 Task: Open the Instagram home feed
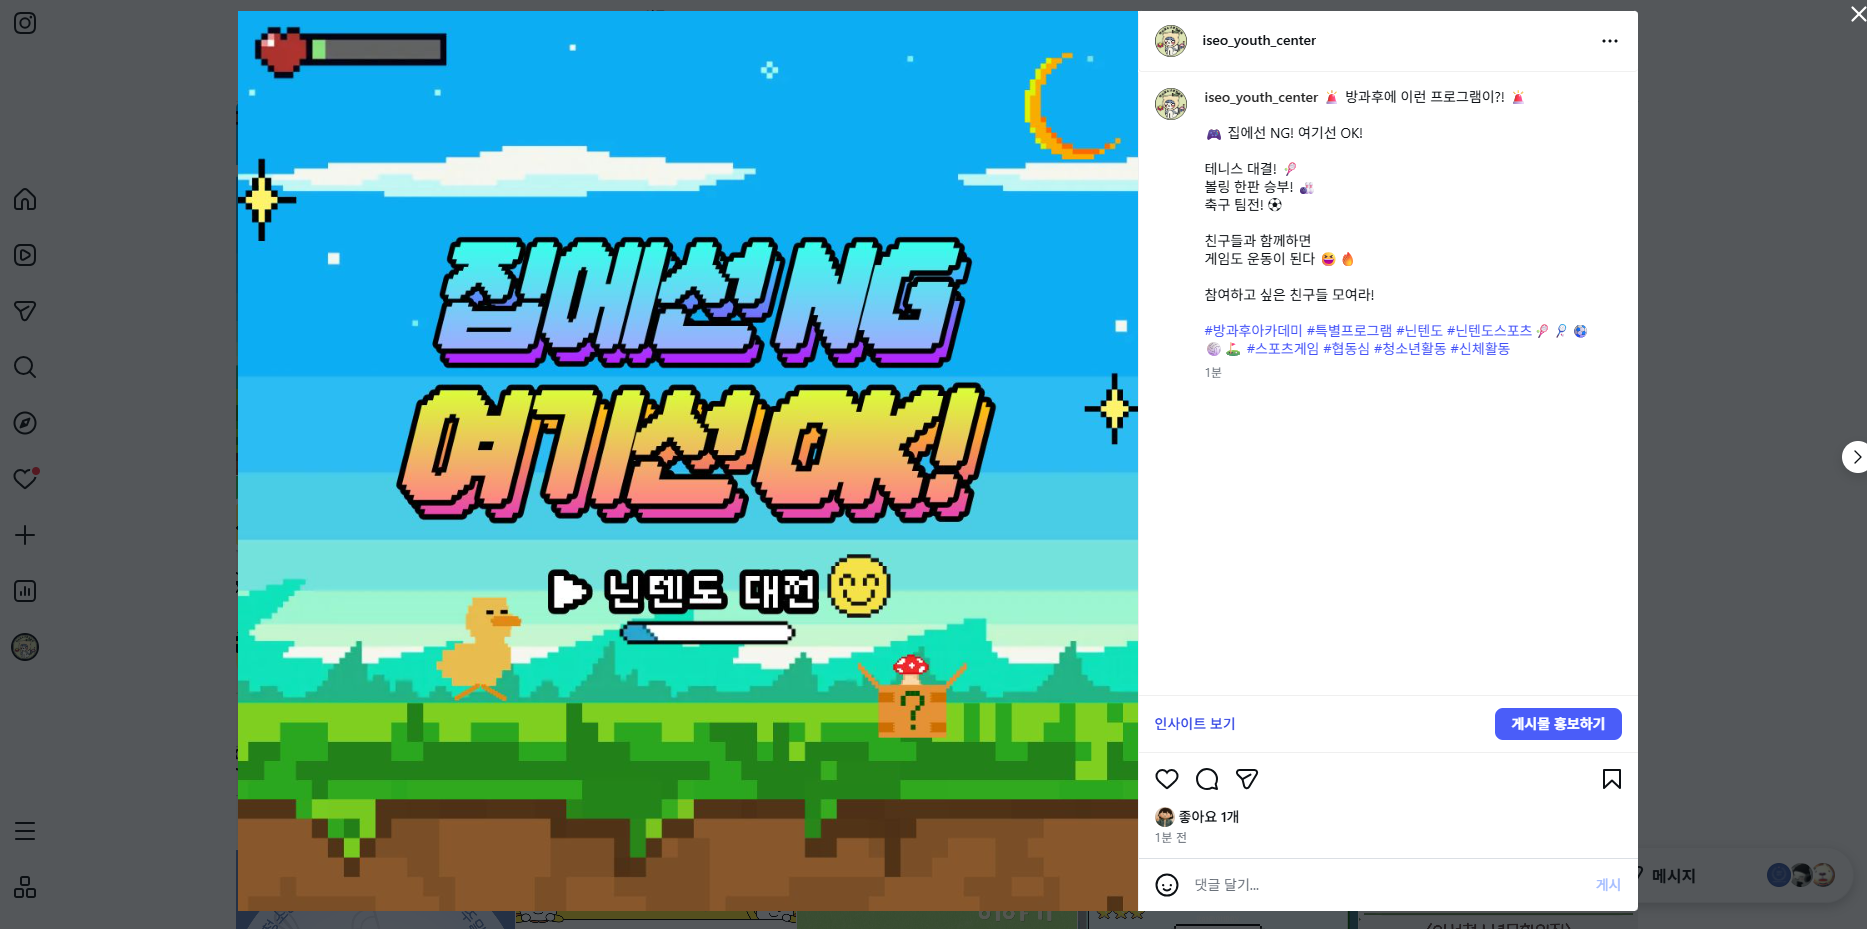(25, 199)
